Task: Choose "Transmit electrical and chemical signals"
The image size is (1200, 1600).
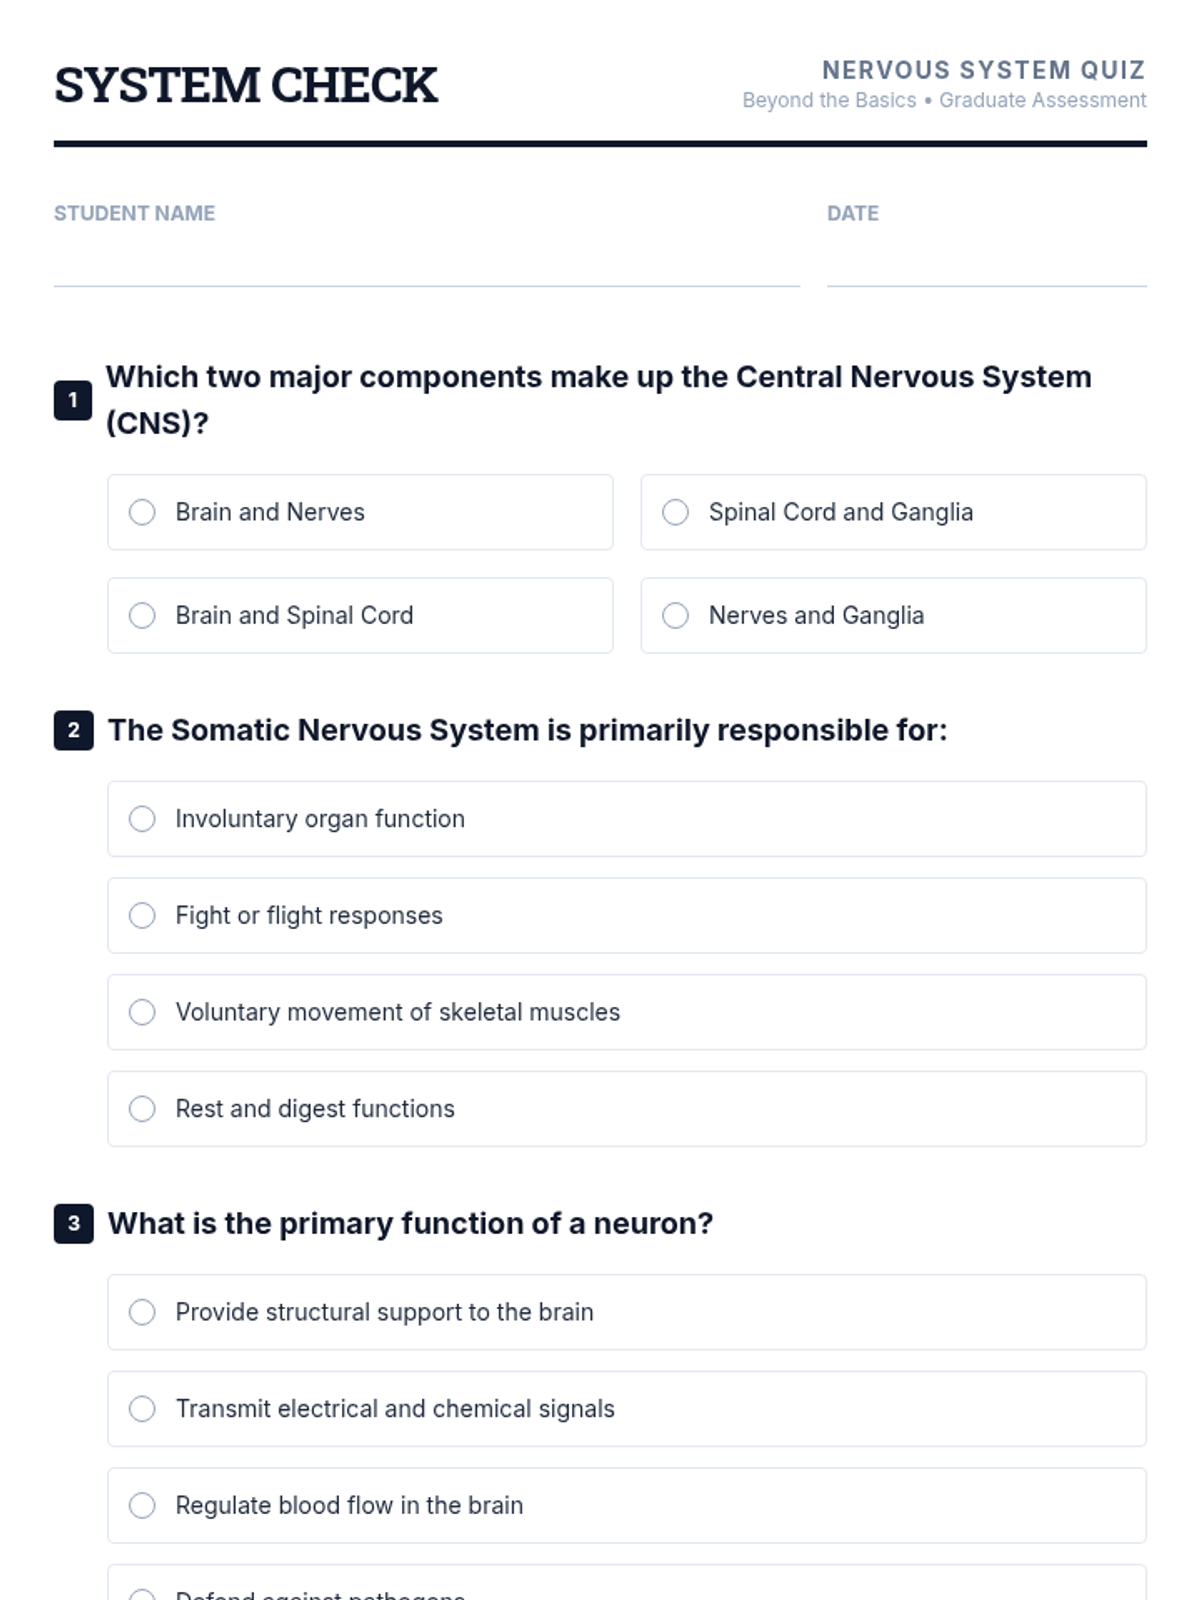Action: click(142, 1409)
